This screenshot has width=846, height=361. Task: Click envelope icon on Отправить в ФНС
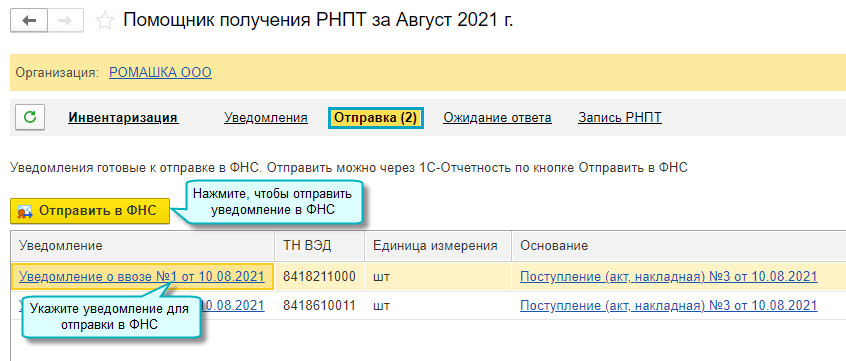click(25, 211)
